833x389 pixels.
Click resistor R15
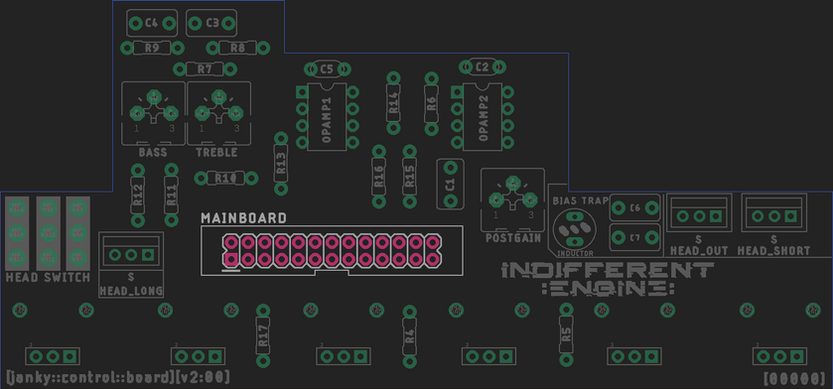tap(409, 176)
